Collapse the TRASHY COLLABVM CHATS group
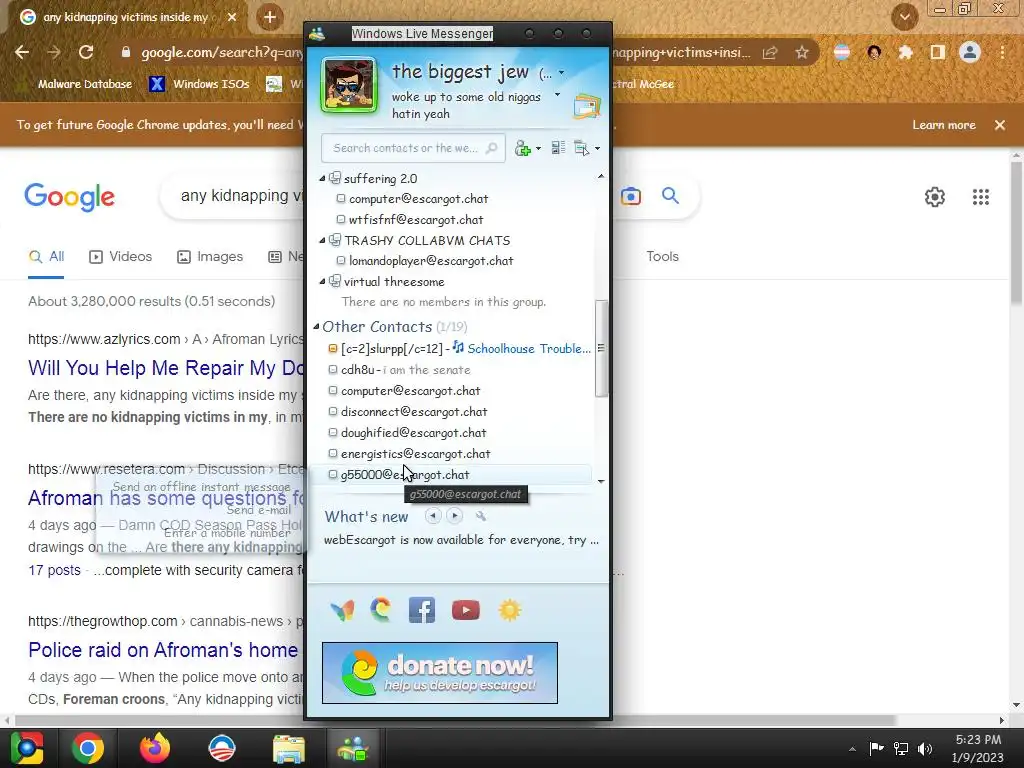The height and width of the screenshot is (768, 1024). [x=322, y=240]
